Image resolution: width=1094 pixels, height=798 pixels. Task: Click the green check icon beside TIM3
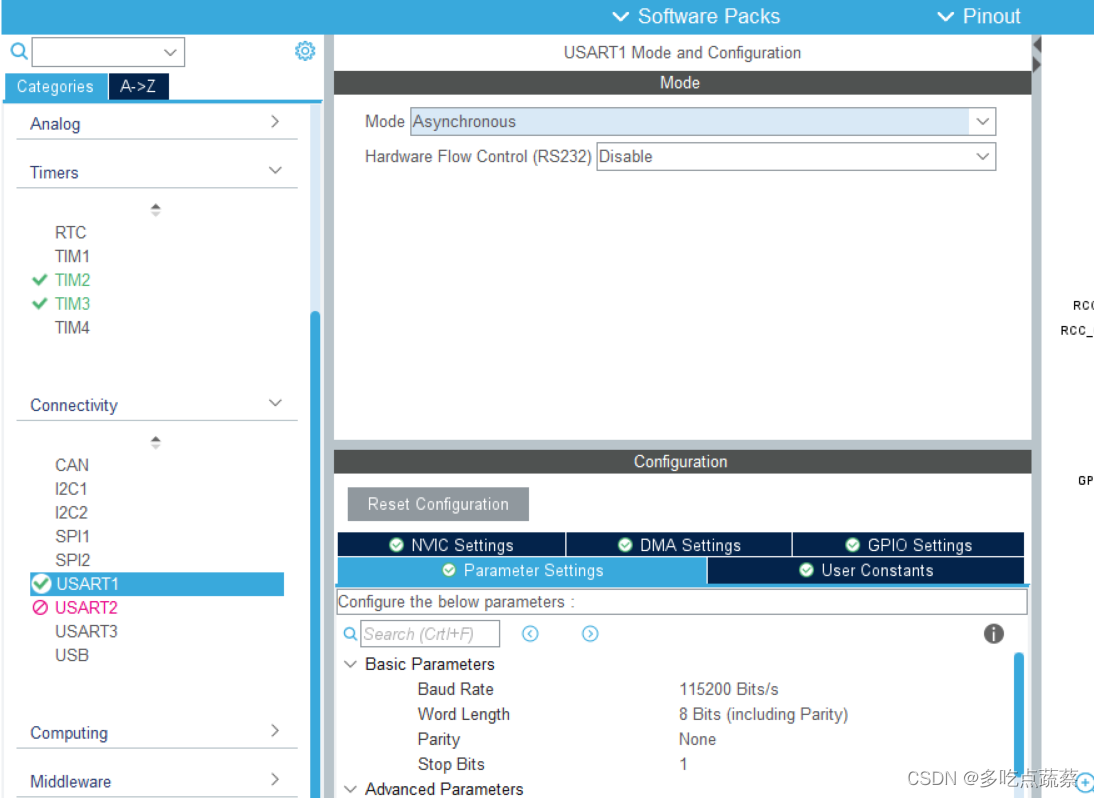pos(40,303)
